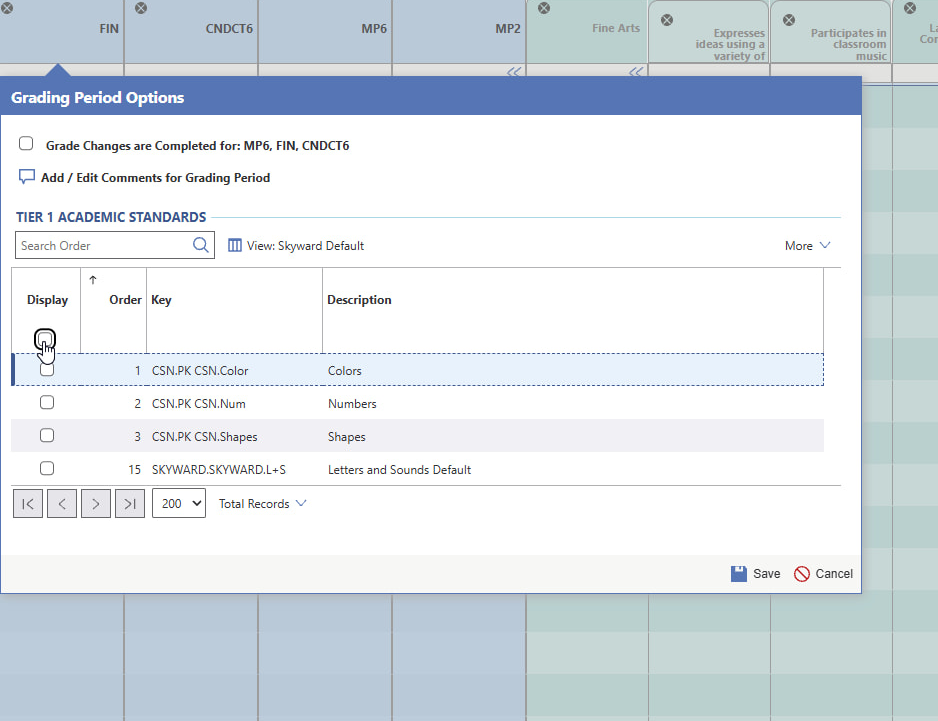Click the red Cancel prohibition icon
The image size is (938, 721).
tap(801, 574)
